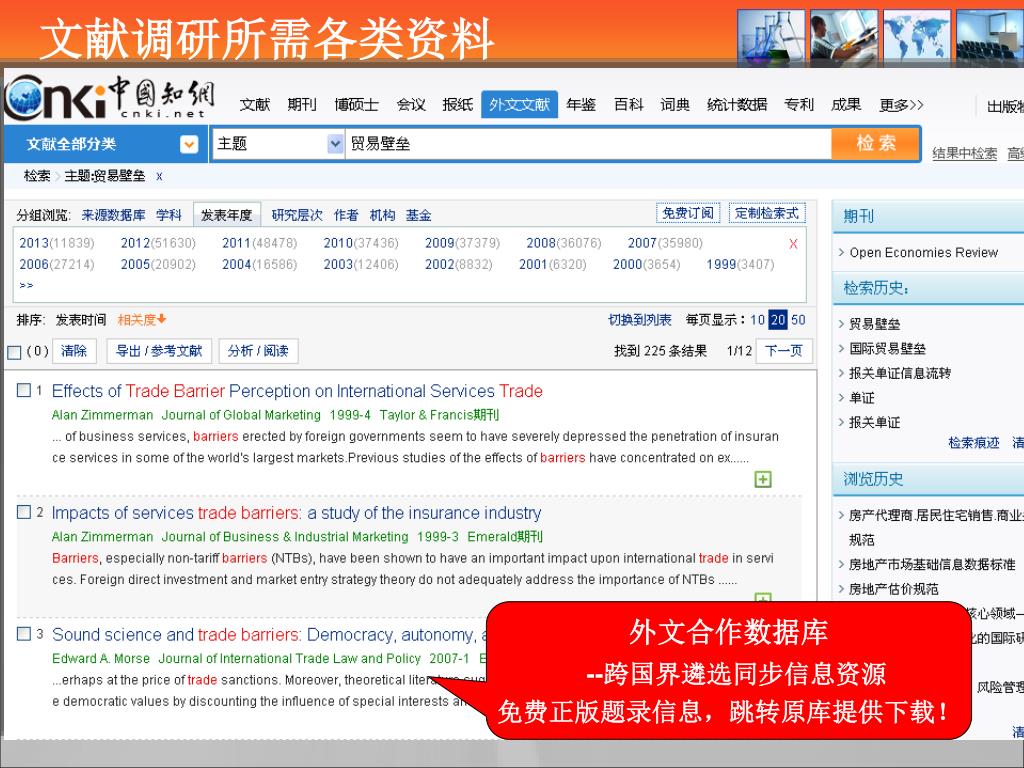1024x768 pixels.
Task: Toggle the select-all checkbox beside (0)
Action: pyautogui.click(x=14, y=352)
